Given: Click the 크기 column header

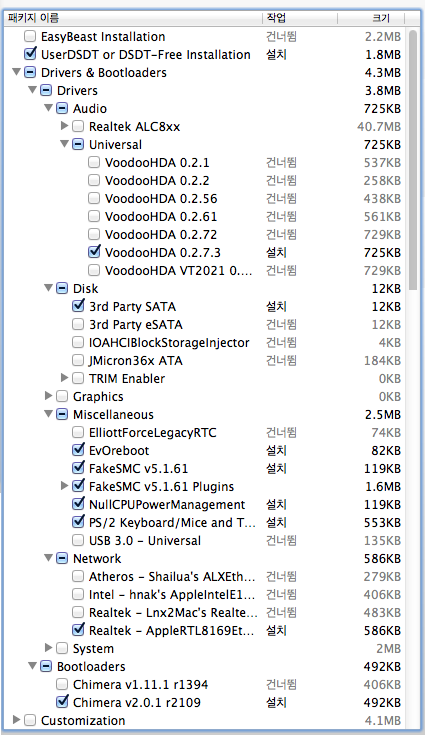Looking at the screenshot, I should tap(371, 18).
